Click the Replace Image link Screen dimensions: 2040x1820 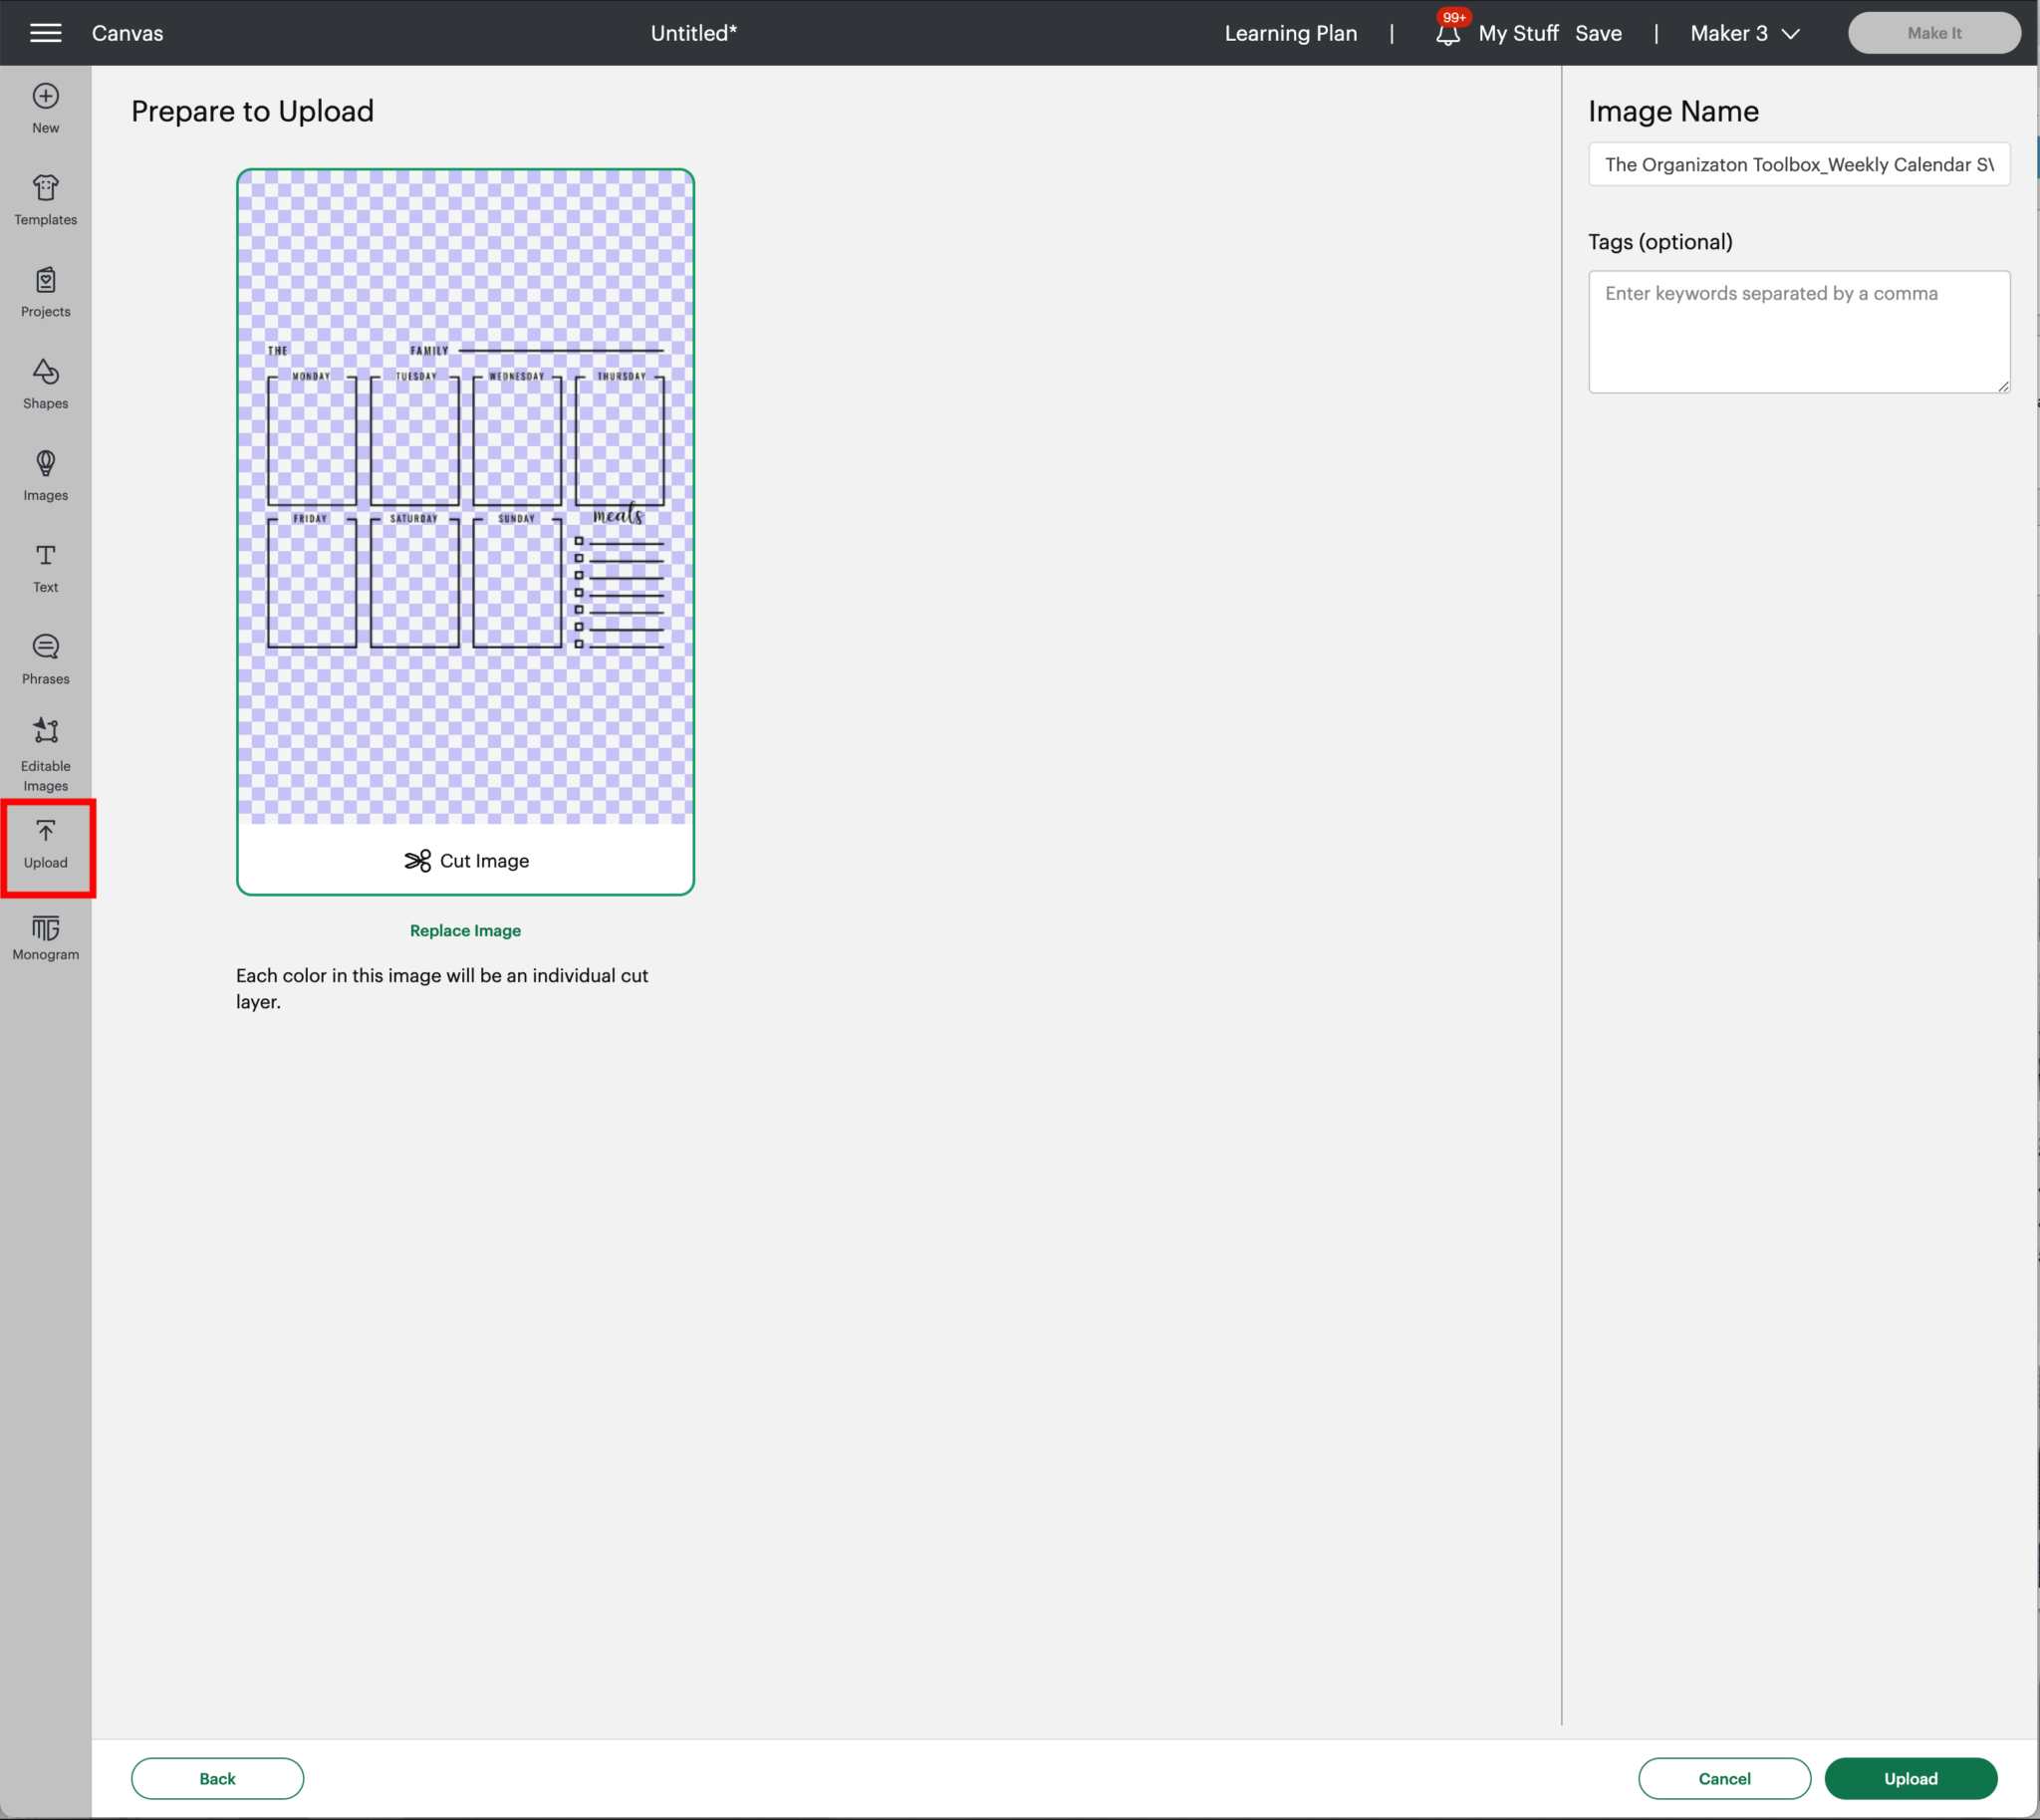465,930
